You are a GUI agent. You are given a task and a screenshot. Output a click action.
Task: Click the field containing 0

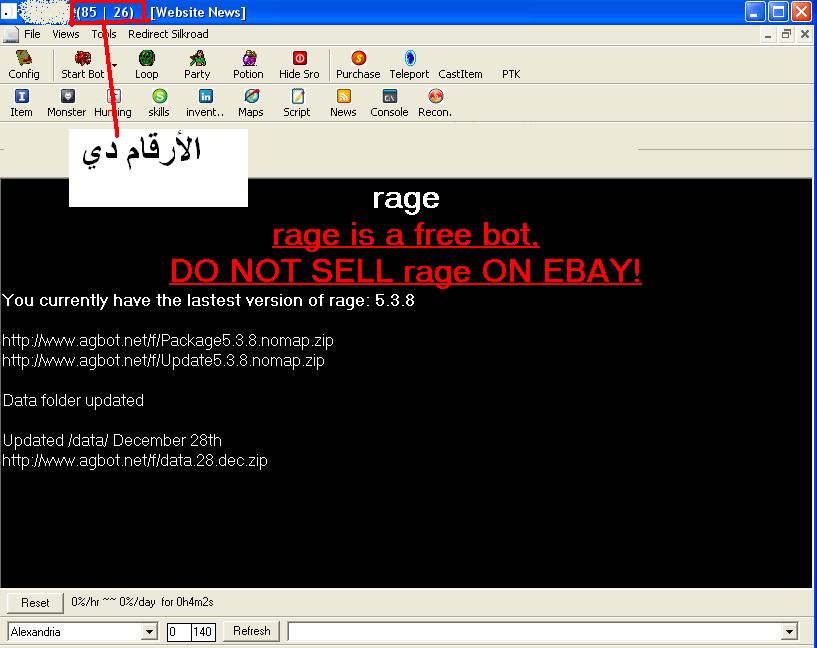point(179,632)
